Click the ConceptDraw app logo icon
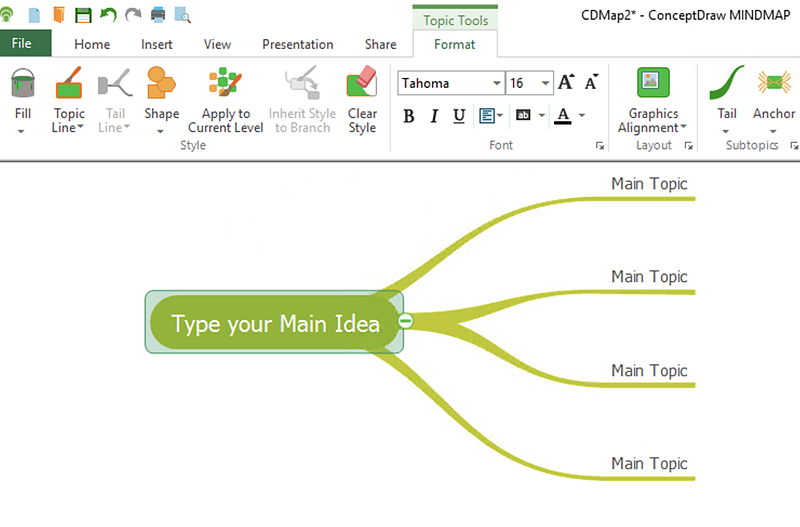Screen dimensions: 800x527 6,14
